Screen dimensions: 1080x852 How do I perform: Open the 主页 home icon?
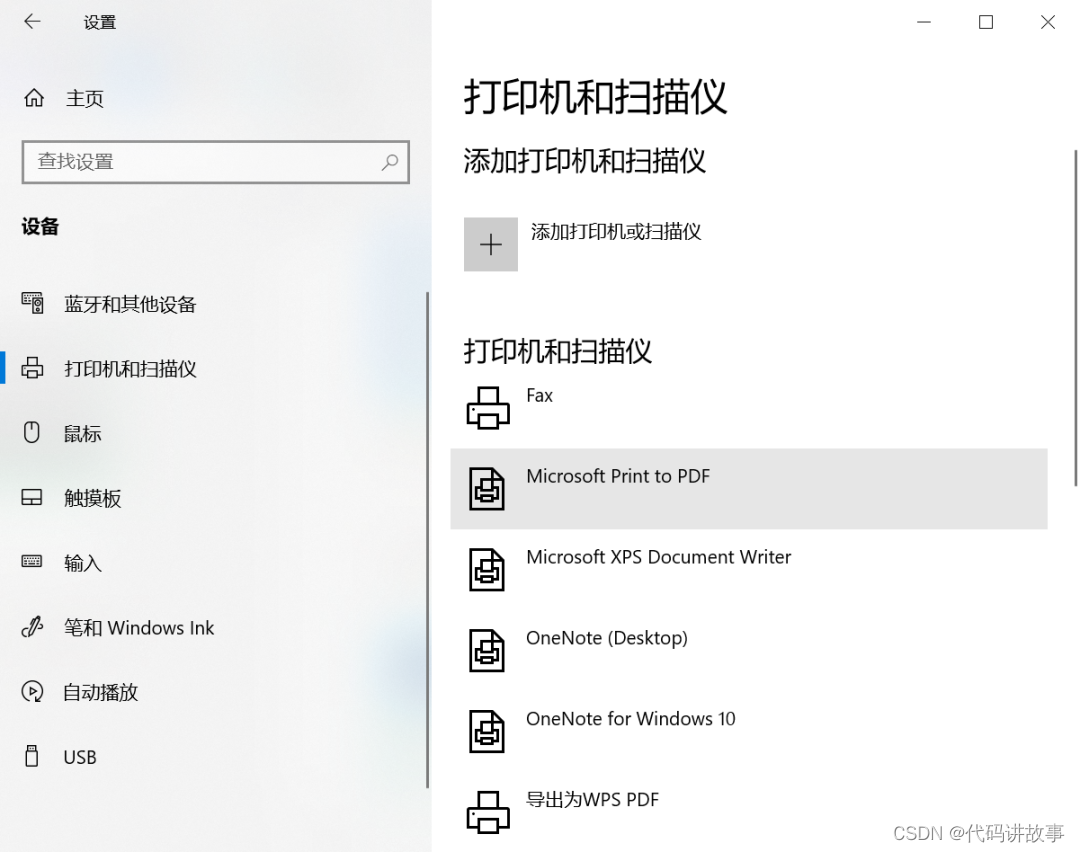(34, 98)
